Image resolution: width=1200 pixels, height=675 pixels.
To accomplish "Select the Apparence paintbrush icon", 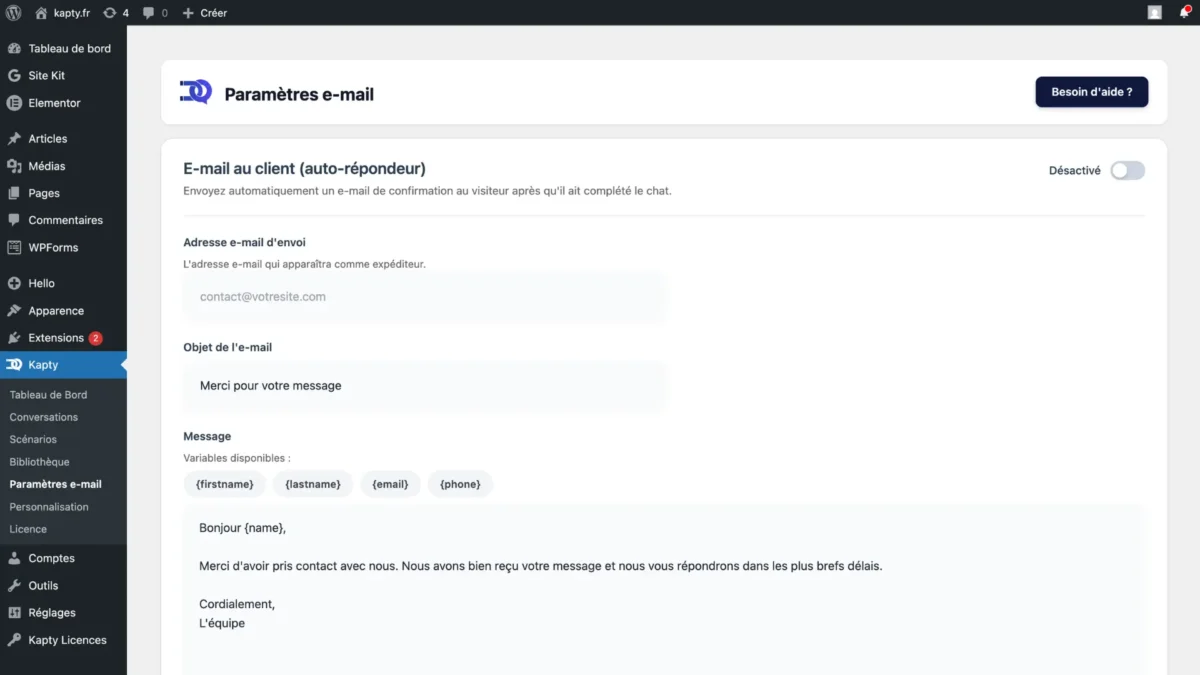I will (x=15, y=310).
